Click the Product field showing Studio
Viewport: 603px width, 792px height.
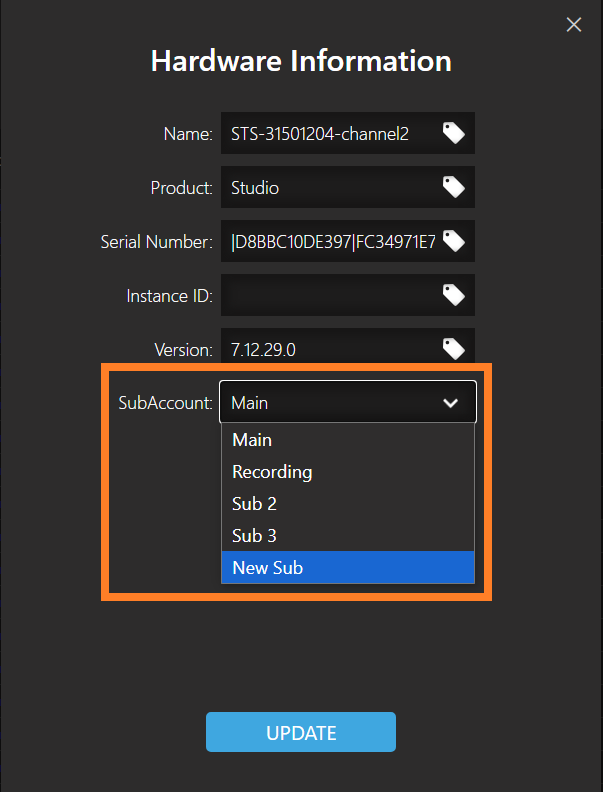(x=347, y=187)
